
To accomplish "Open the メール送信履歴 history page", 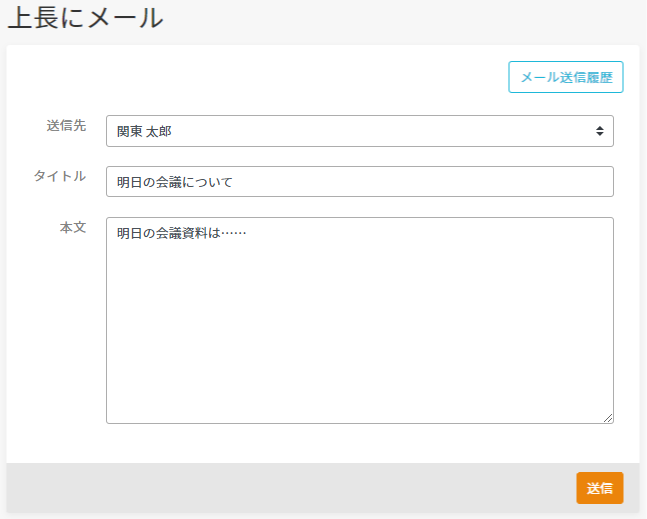I will 565,77.
